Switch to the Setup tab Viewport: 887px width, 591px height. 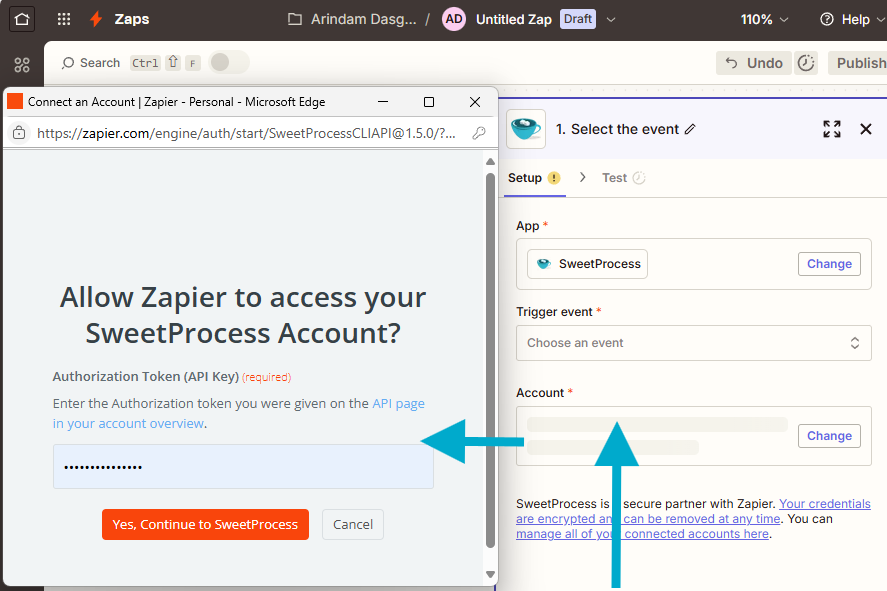click(x=525, y=178)
